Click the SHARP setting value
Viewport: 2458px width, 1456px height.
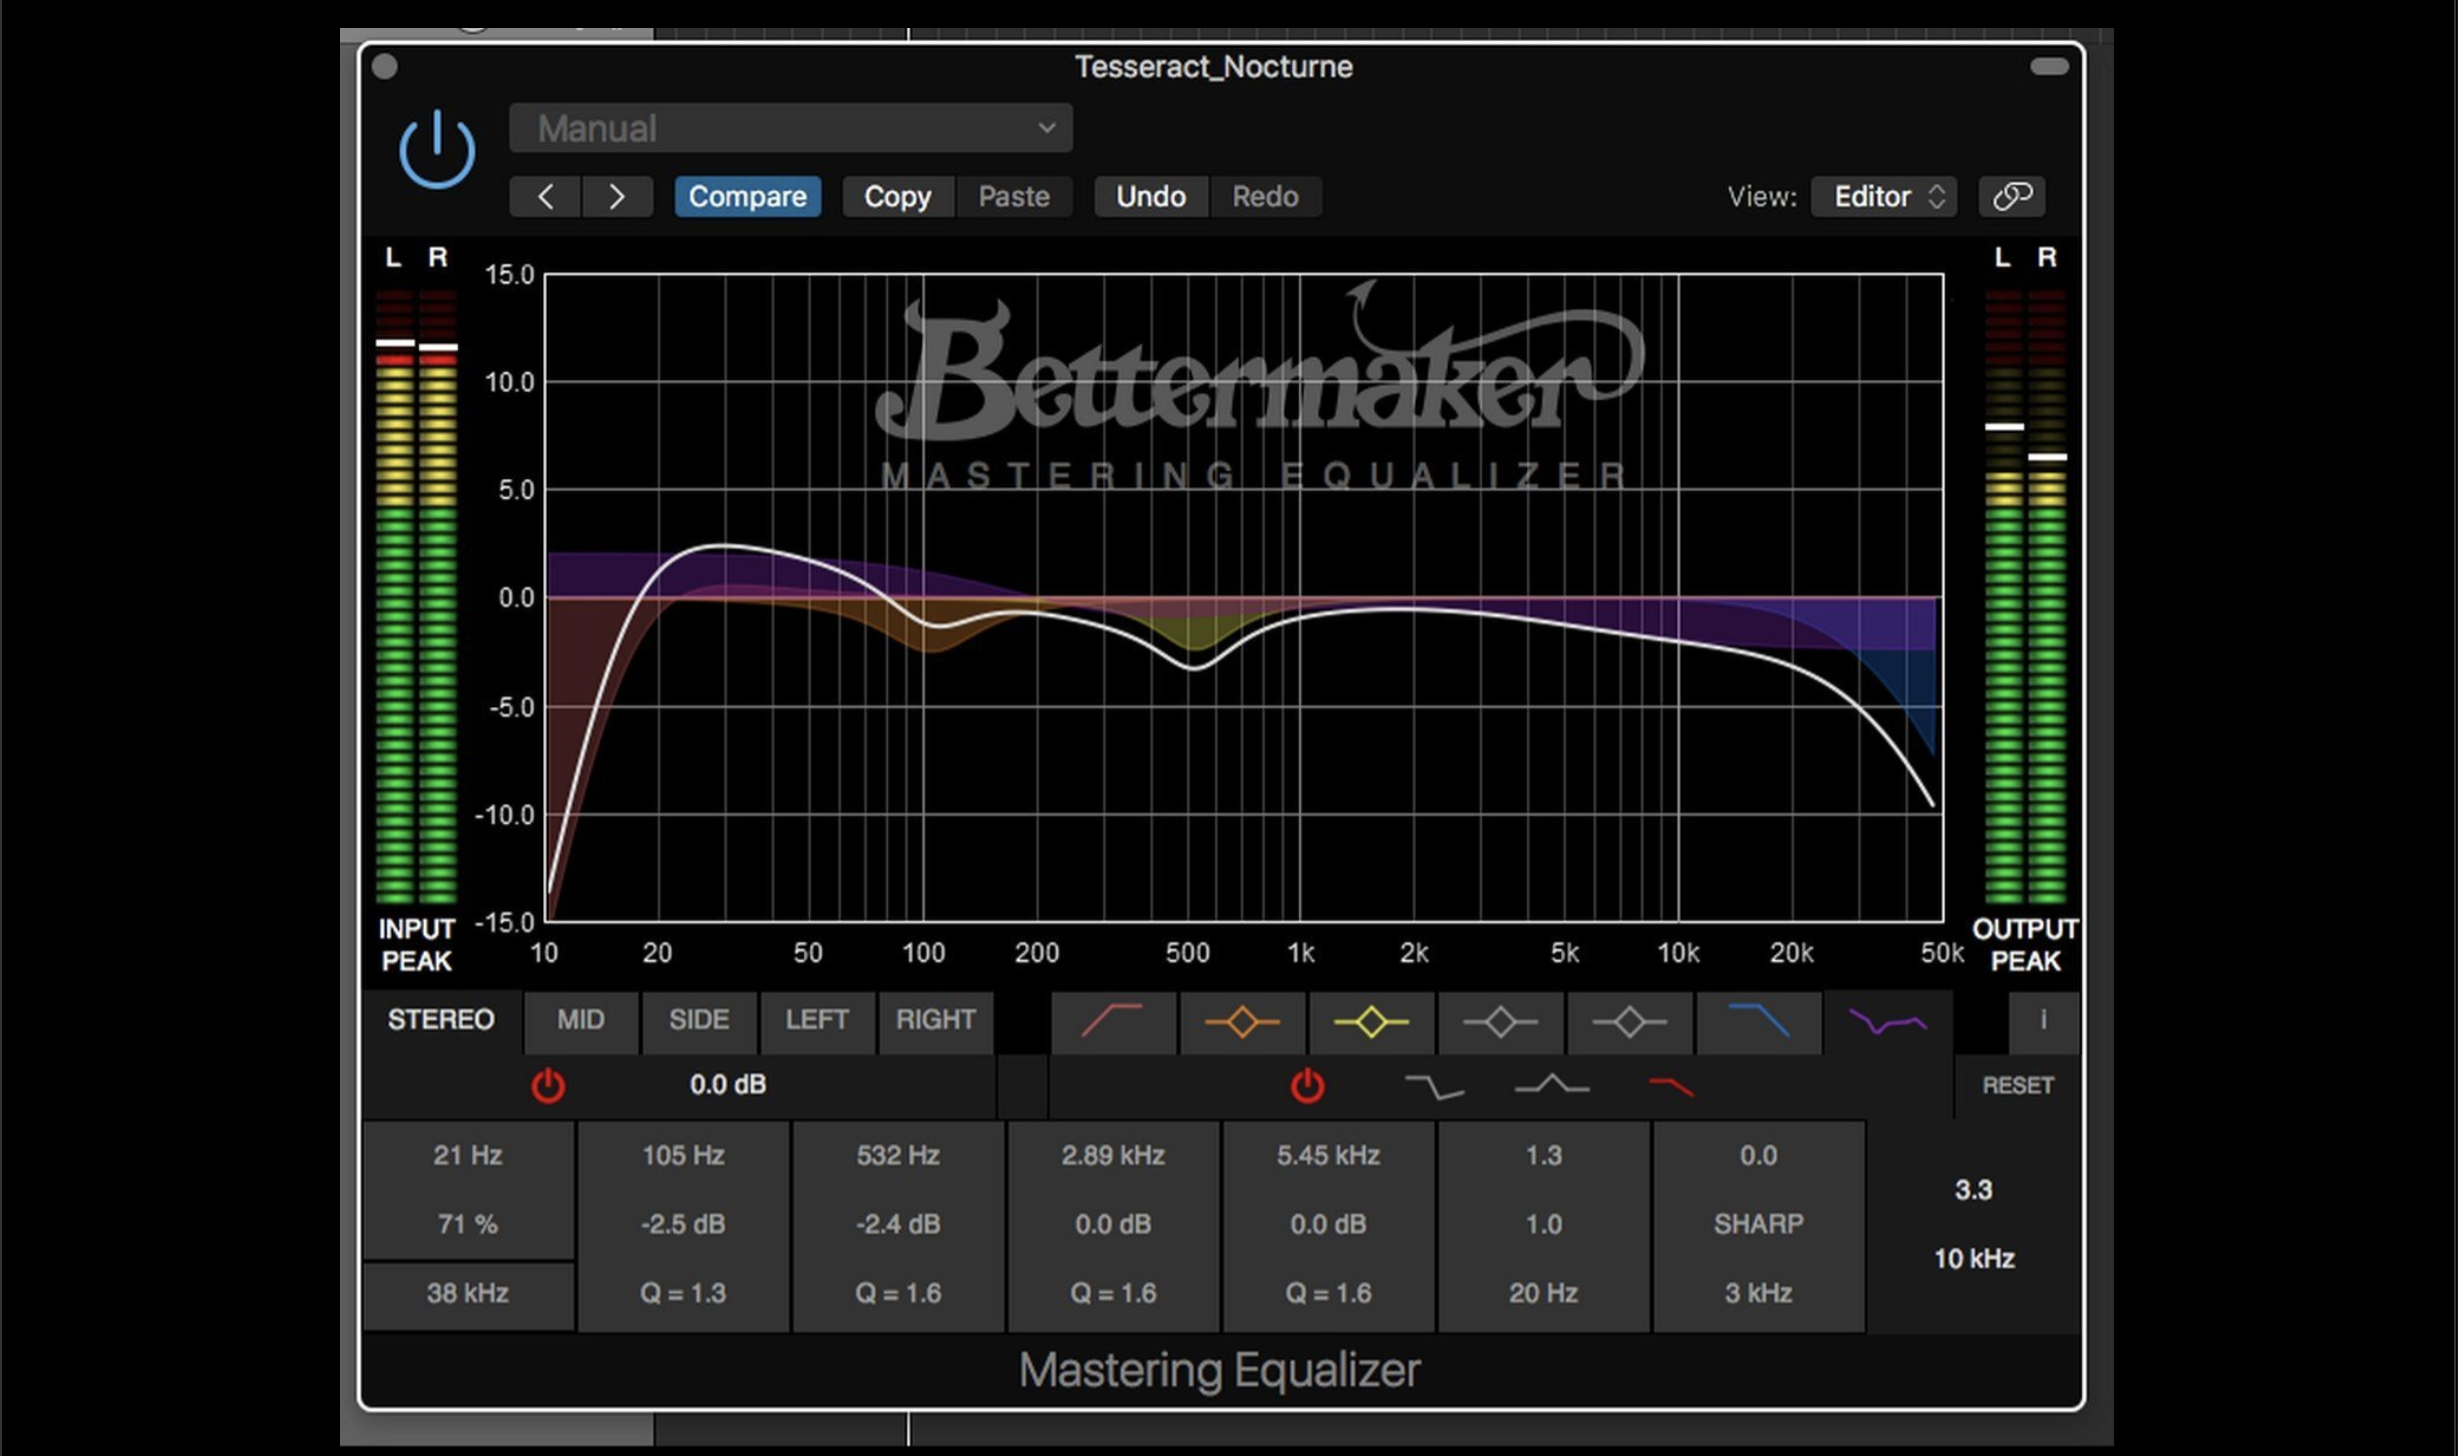pos(1758,1225)
